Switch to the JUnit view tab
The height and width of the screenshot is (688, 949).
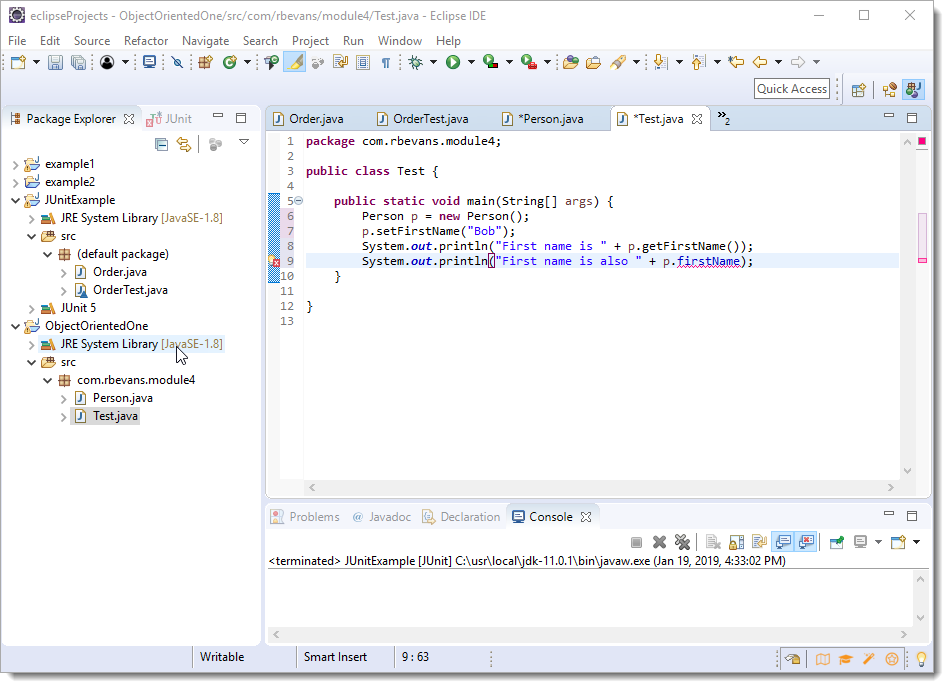tap(170, 119)
